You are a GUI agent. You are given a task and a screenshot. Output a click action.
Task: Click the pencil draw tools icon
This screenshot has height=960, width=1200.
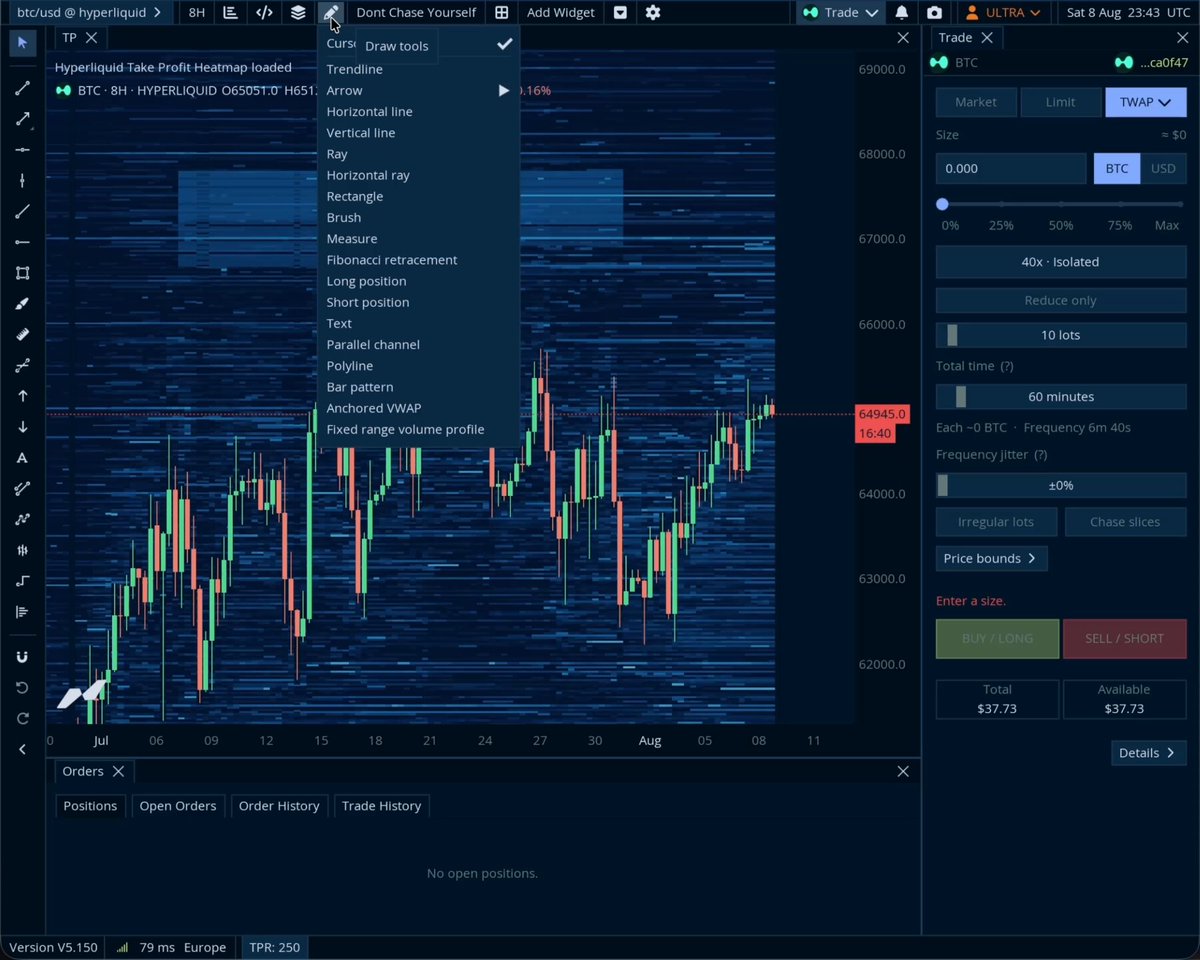point(331,12)
